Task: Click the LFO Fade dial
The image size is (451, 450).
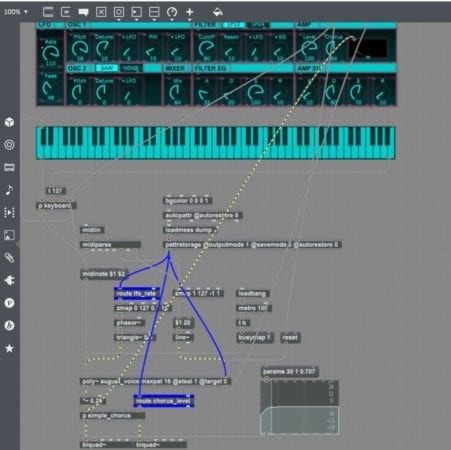Action: (x=49, y=88)
